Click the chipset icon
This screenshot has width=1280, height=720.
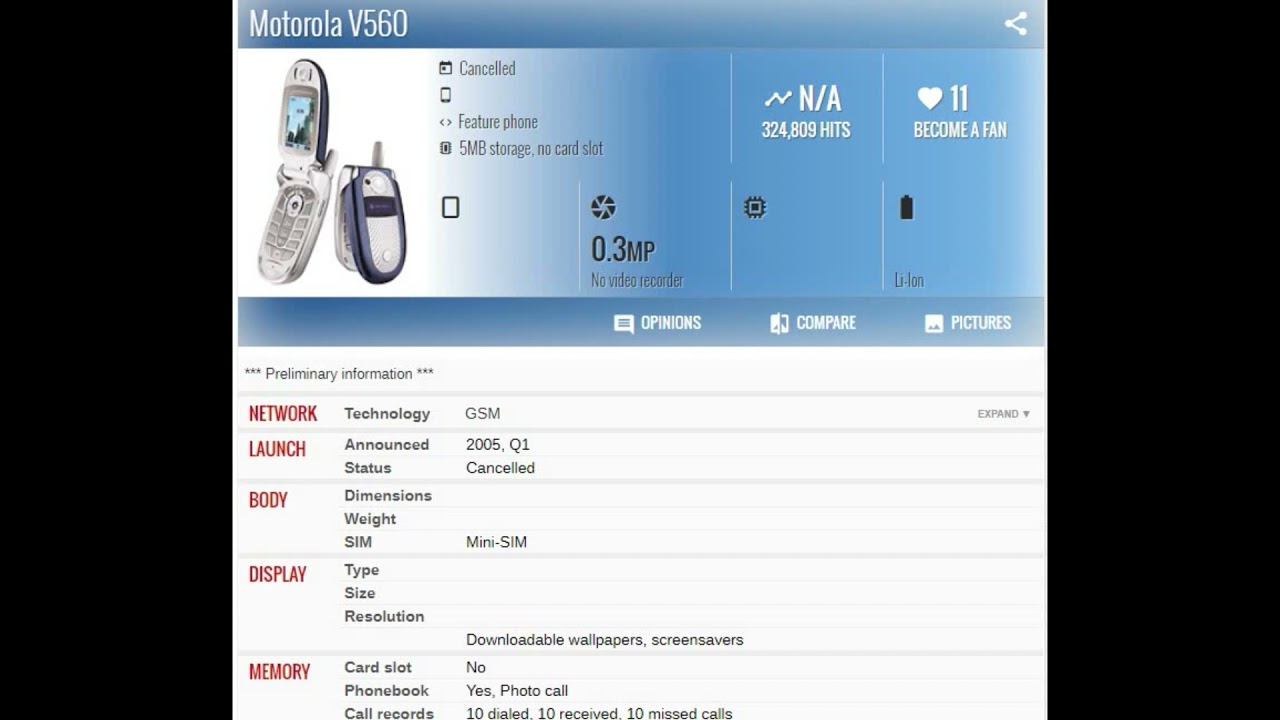coord(755,207)
